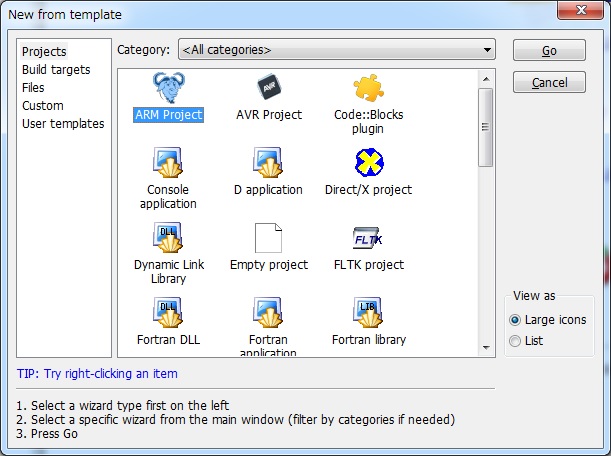Click the D application label
This screenshot has height=456, width=611.
[x=268, y=189]
